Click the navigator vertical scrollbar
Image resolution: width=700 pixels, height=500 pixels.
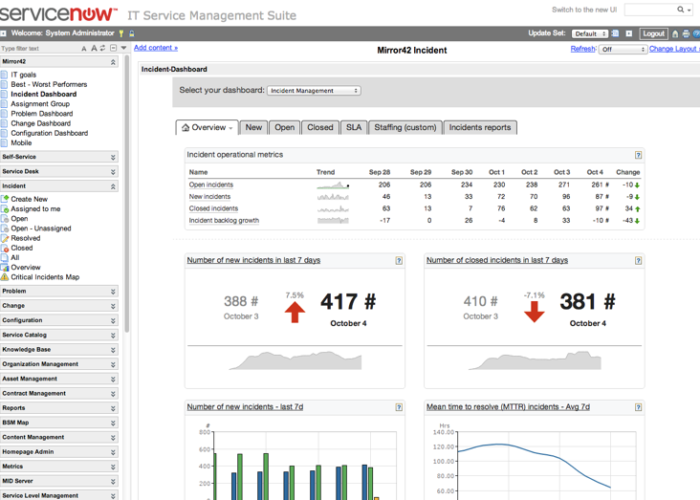(127, 194)
